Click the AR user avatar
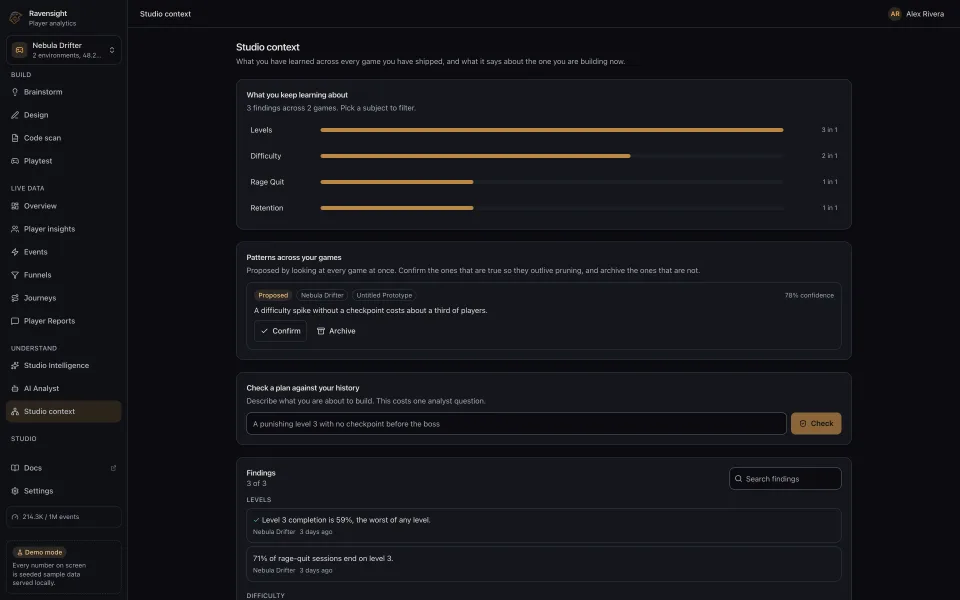Screen dimensions: 960x600 click(894, 13)
